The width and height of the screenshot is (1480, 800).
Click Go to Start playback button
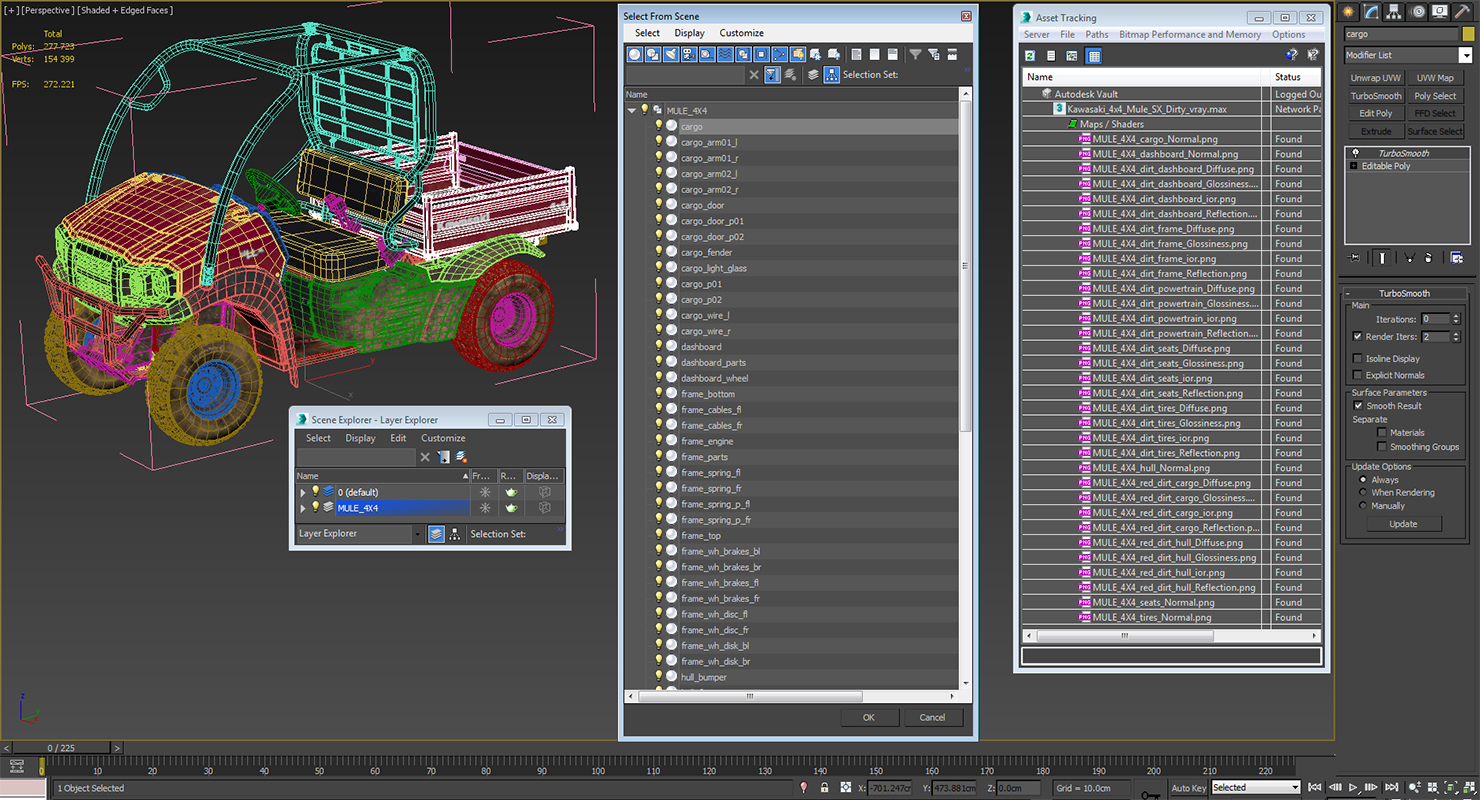click(1315, 788)
